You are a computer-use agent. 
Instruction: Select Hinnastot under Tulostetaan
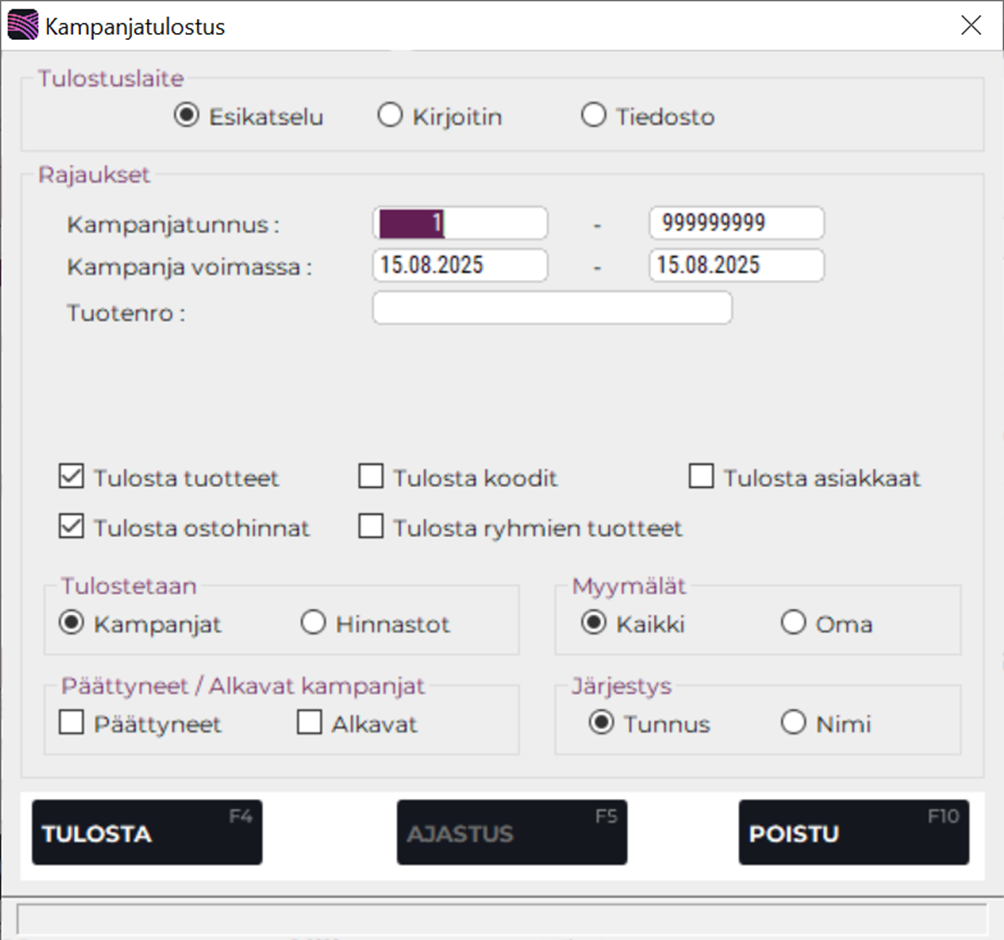pyautogui.click(x=314, y=623)
